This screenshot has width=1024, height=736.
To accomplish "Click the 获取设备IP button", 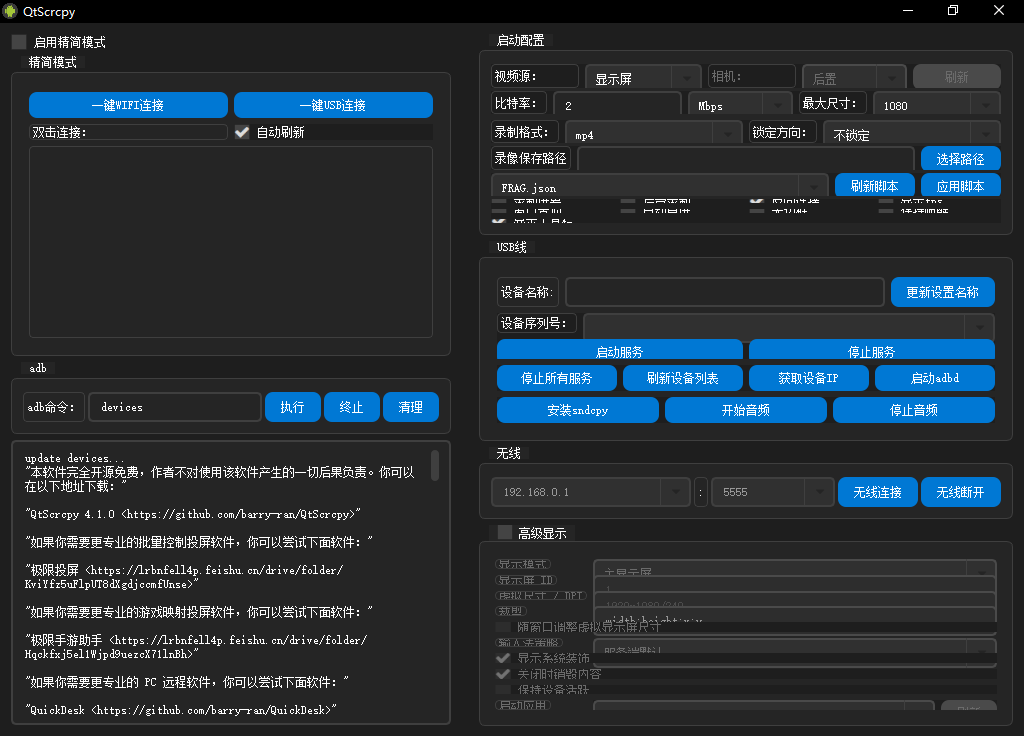I will click(808, 378).
